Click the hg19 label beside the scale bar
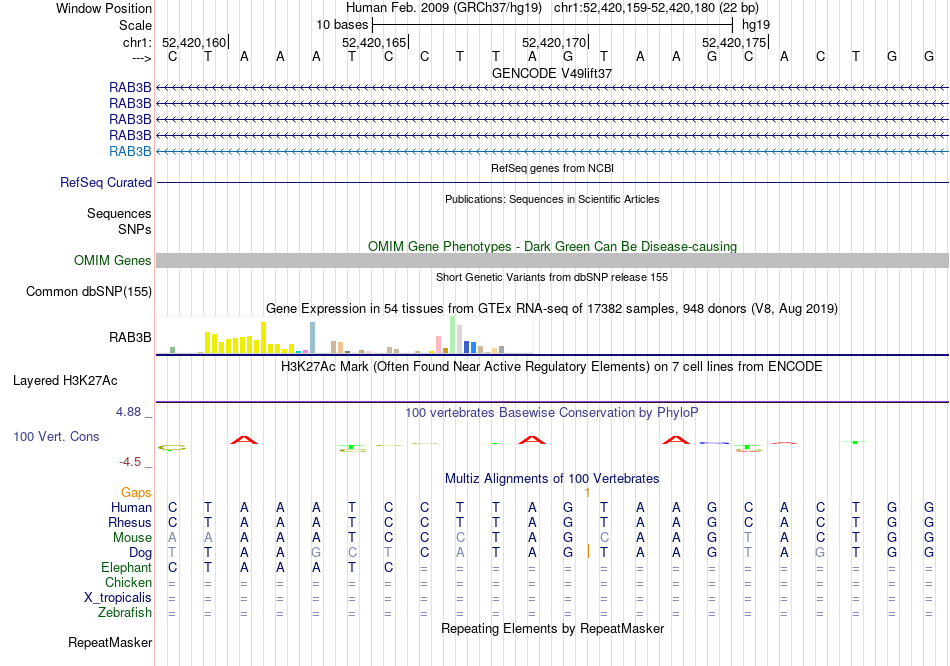950x666 pixels. [756, 25]
